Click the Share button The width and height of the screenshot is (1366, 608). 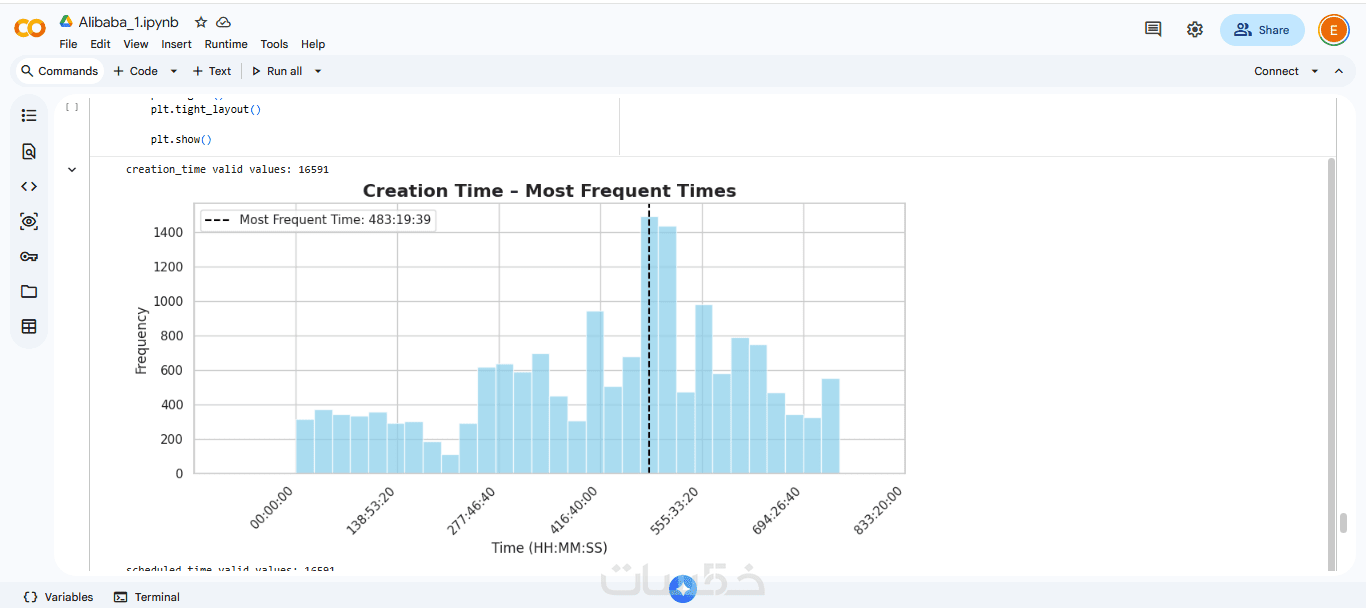1262,30
